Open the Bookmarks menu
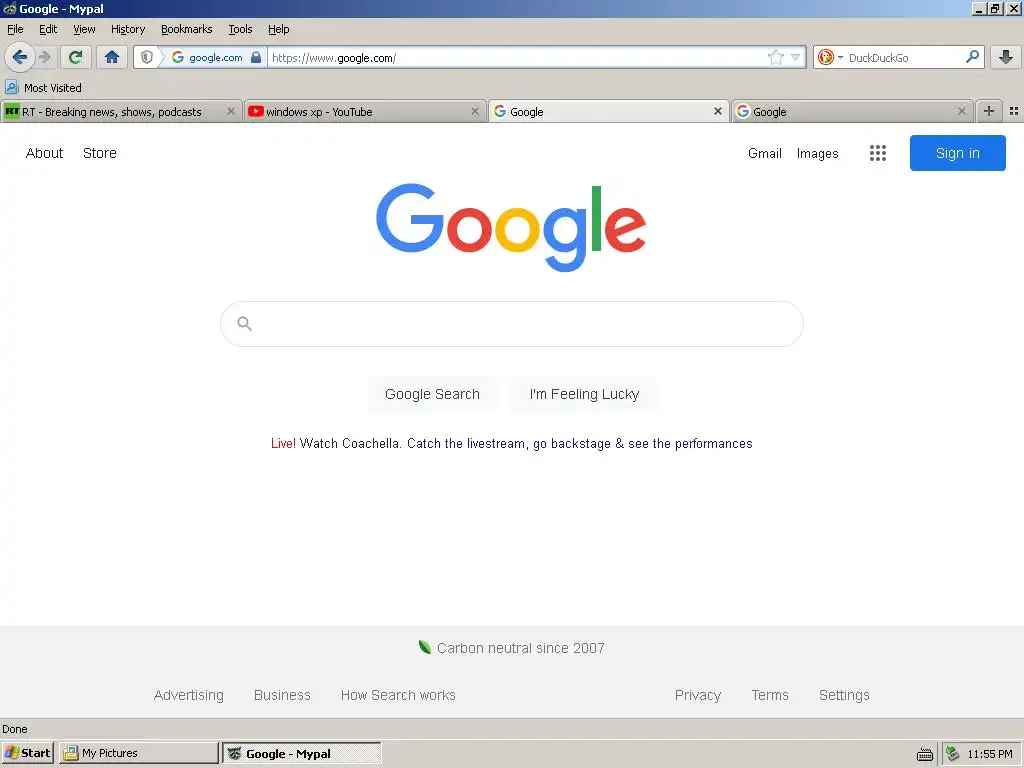 tap(187, 29)
